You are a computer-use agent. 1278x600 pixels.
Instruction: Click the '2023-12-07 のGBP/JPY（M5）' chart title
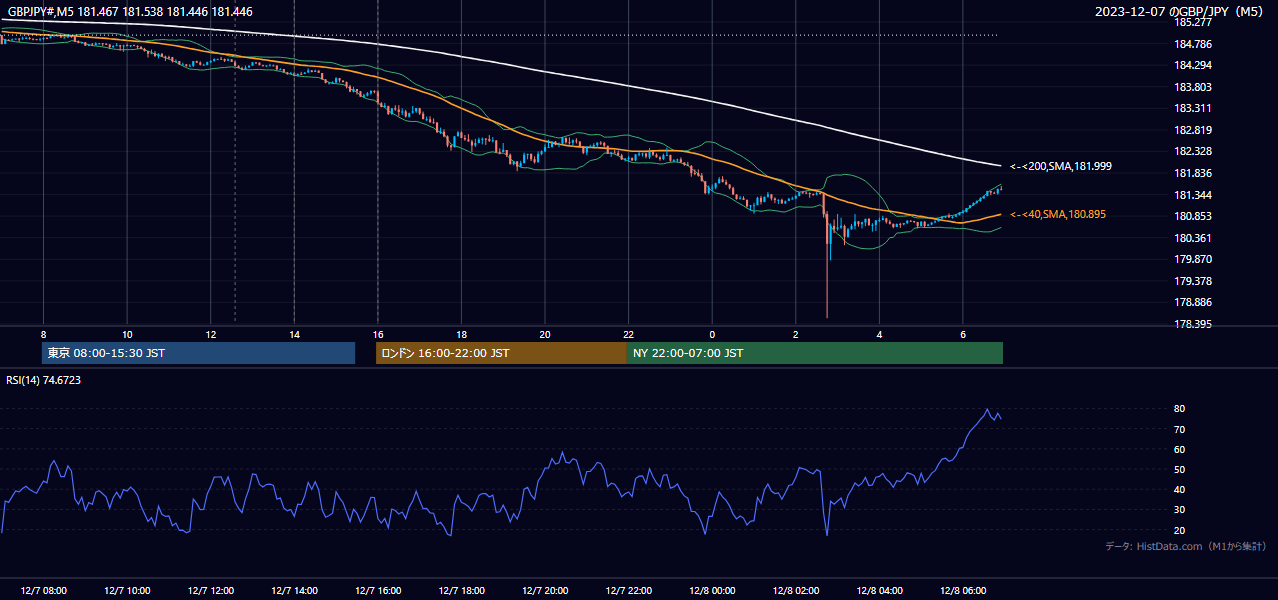pyautogui.click(x=1181, y=12)
